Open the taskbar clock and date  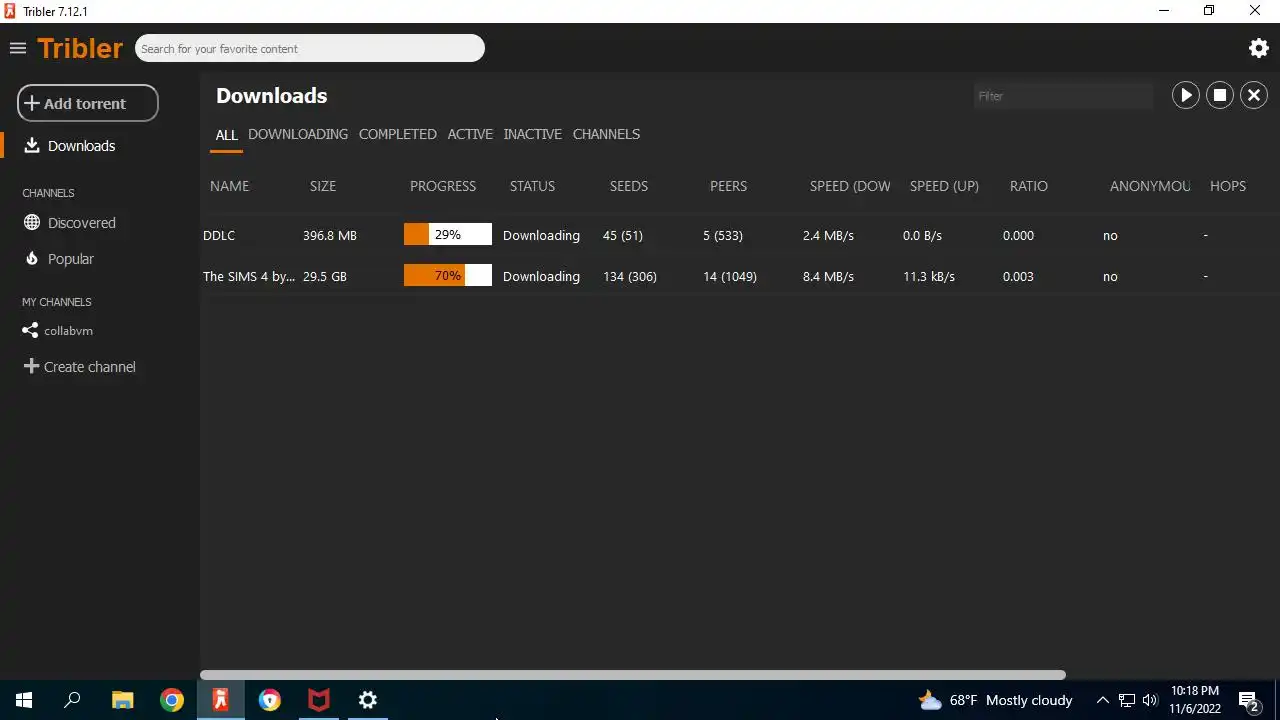click(x=1195, y=700)
